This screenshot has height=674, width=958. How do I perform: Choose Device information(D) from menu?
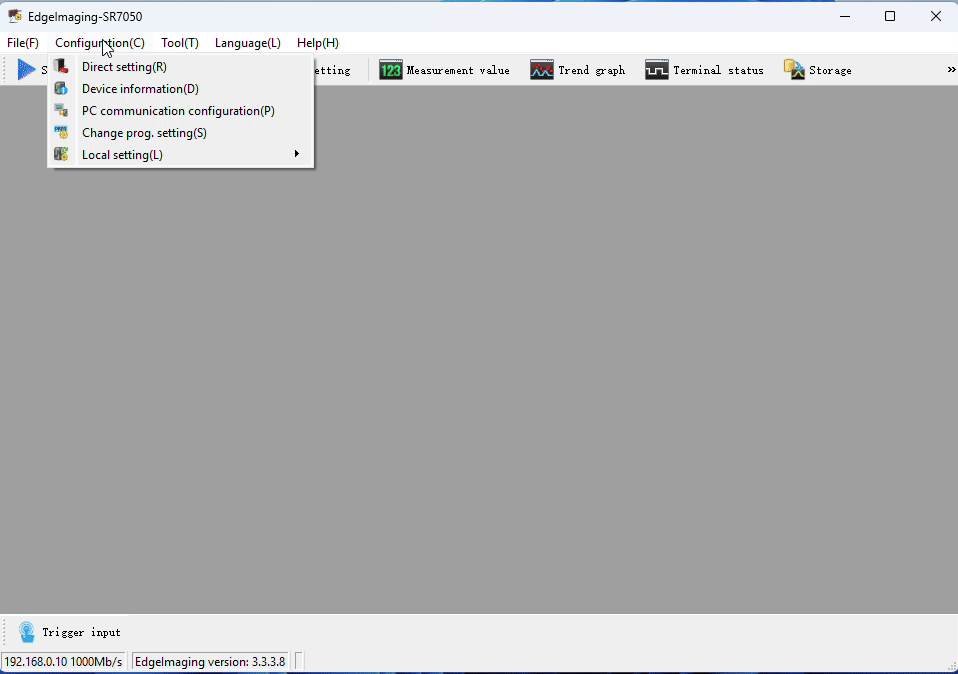tap(181, 89)
